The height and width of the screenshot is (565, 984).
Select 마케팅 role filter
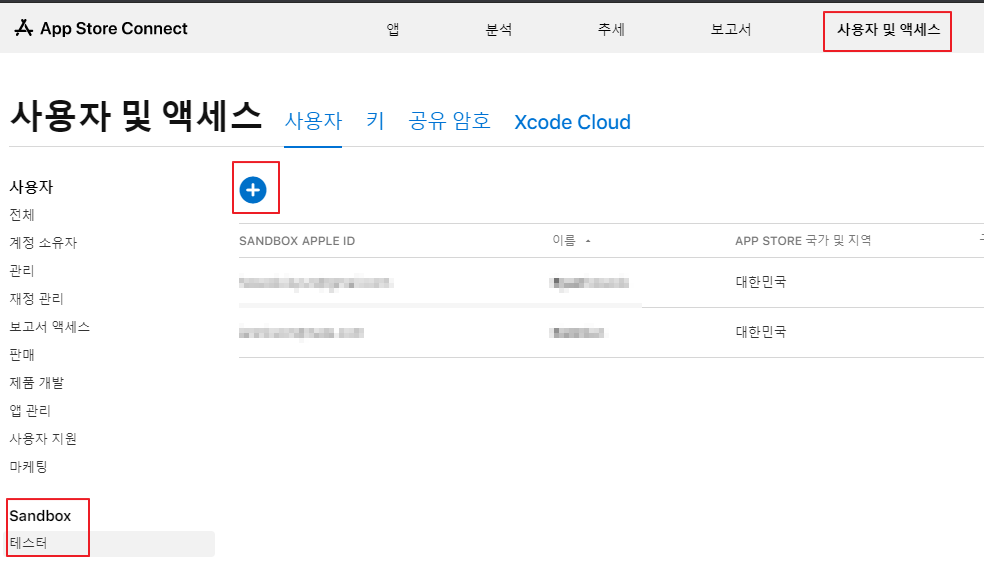(x=28, y=466)
